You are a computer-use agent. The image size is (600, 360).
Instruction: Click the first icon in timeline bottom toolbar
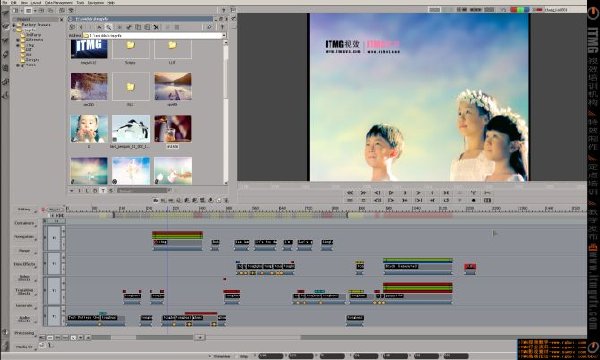(42, 337)
